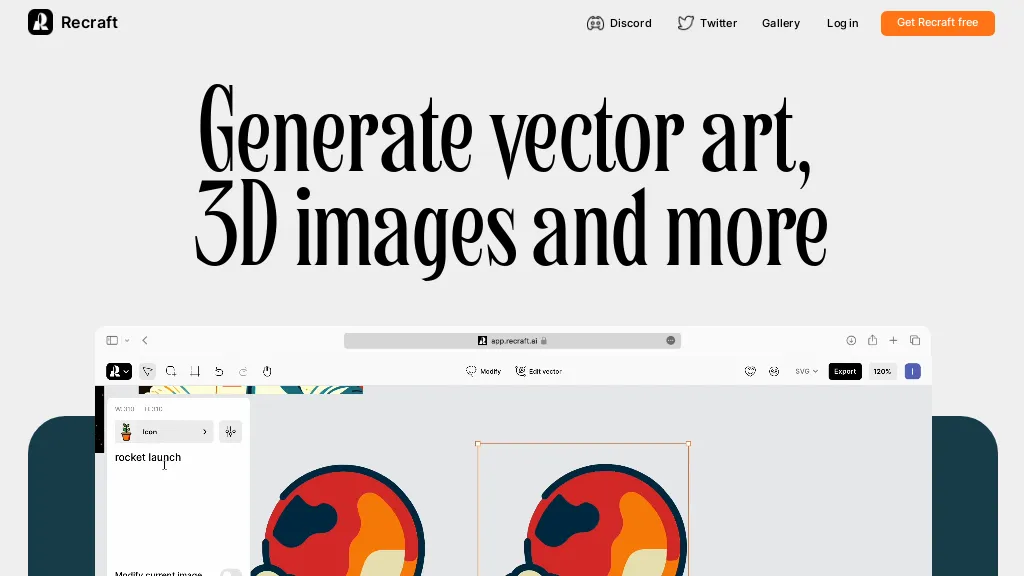The width and height of the screenshot is (1024, 576).
Task: Click the browser downloads icon
Action: pos(851,340)
